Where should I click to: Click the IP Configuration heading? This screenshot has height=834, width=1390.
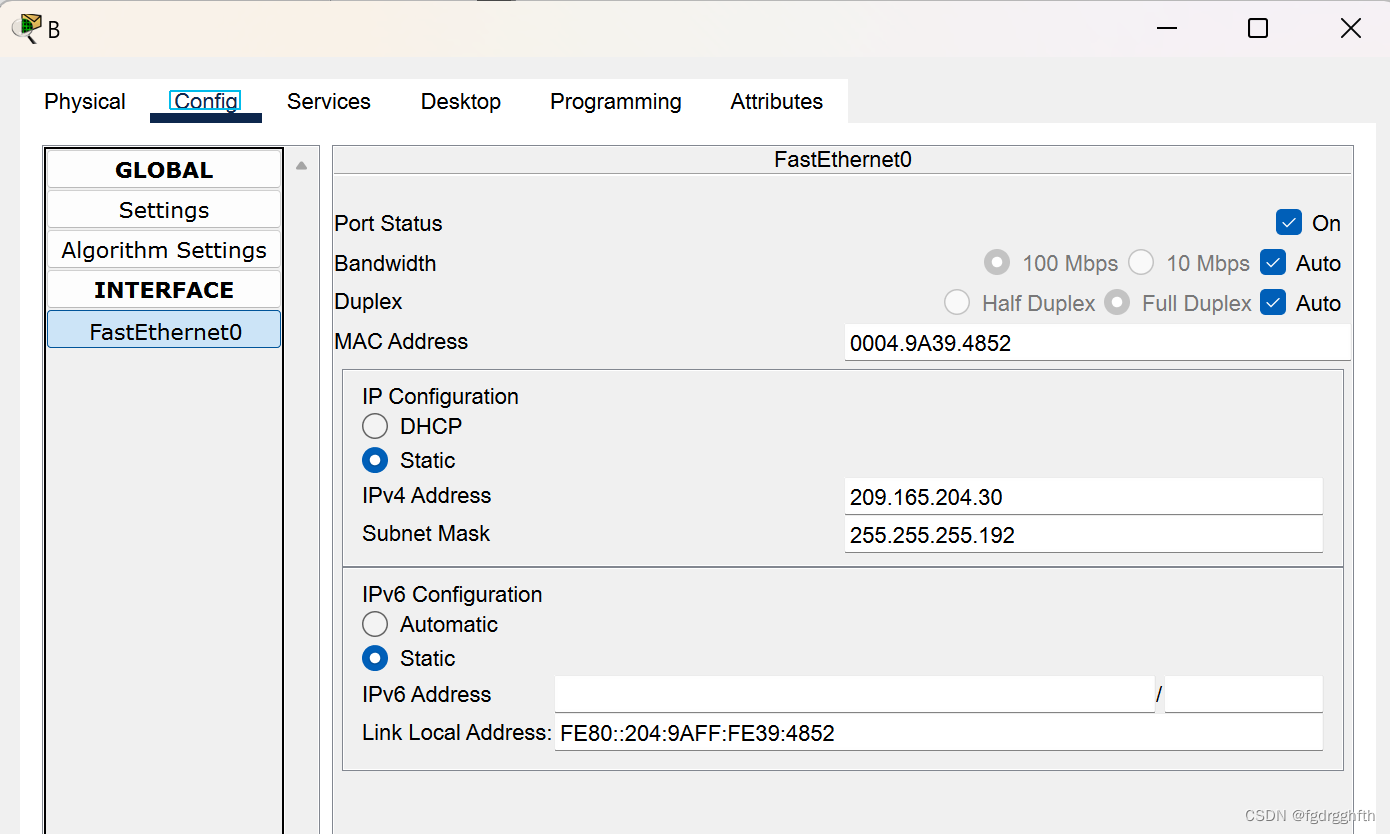tap(440, 396)
